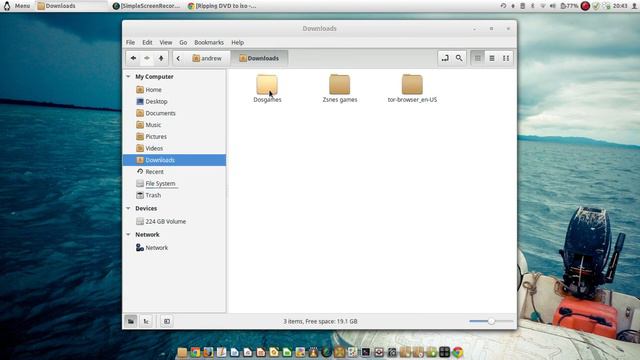The image size is (640, 360).
Task: Go forward with the right arrow button
Action: 147,58
